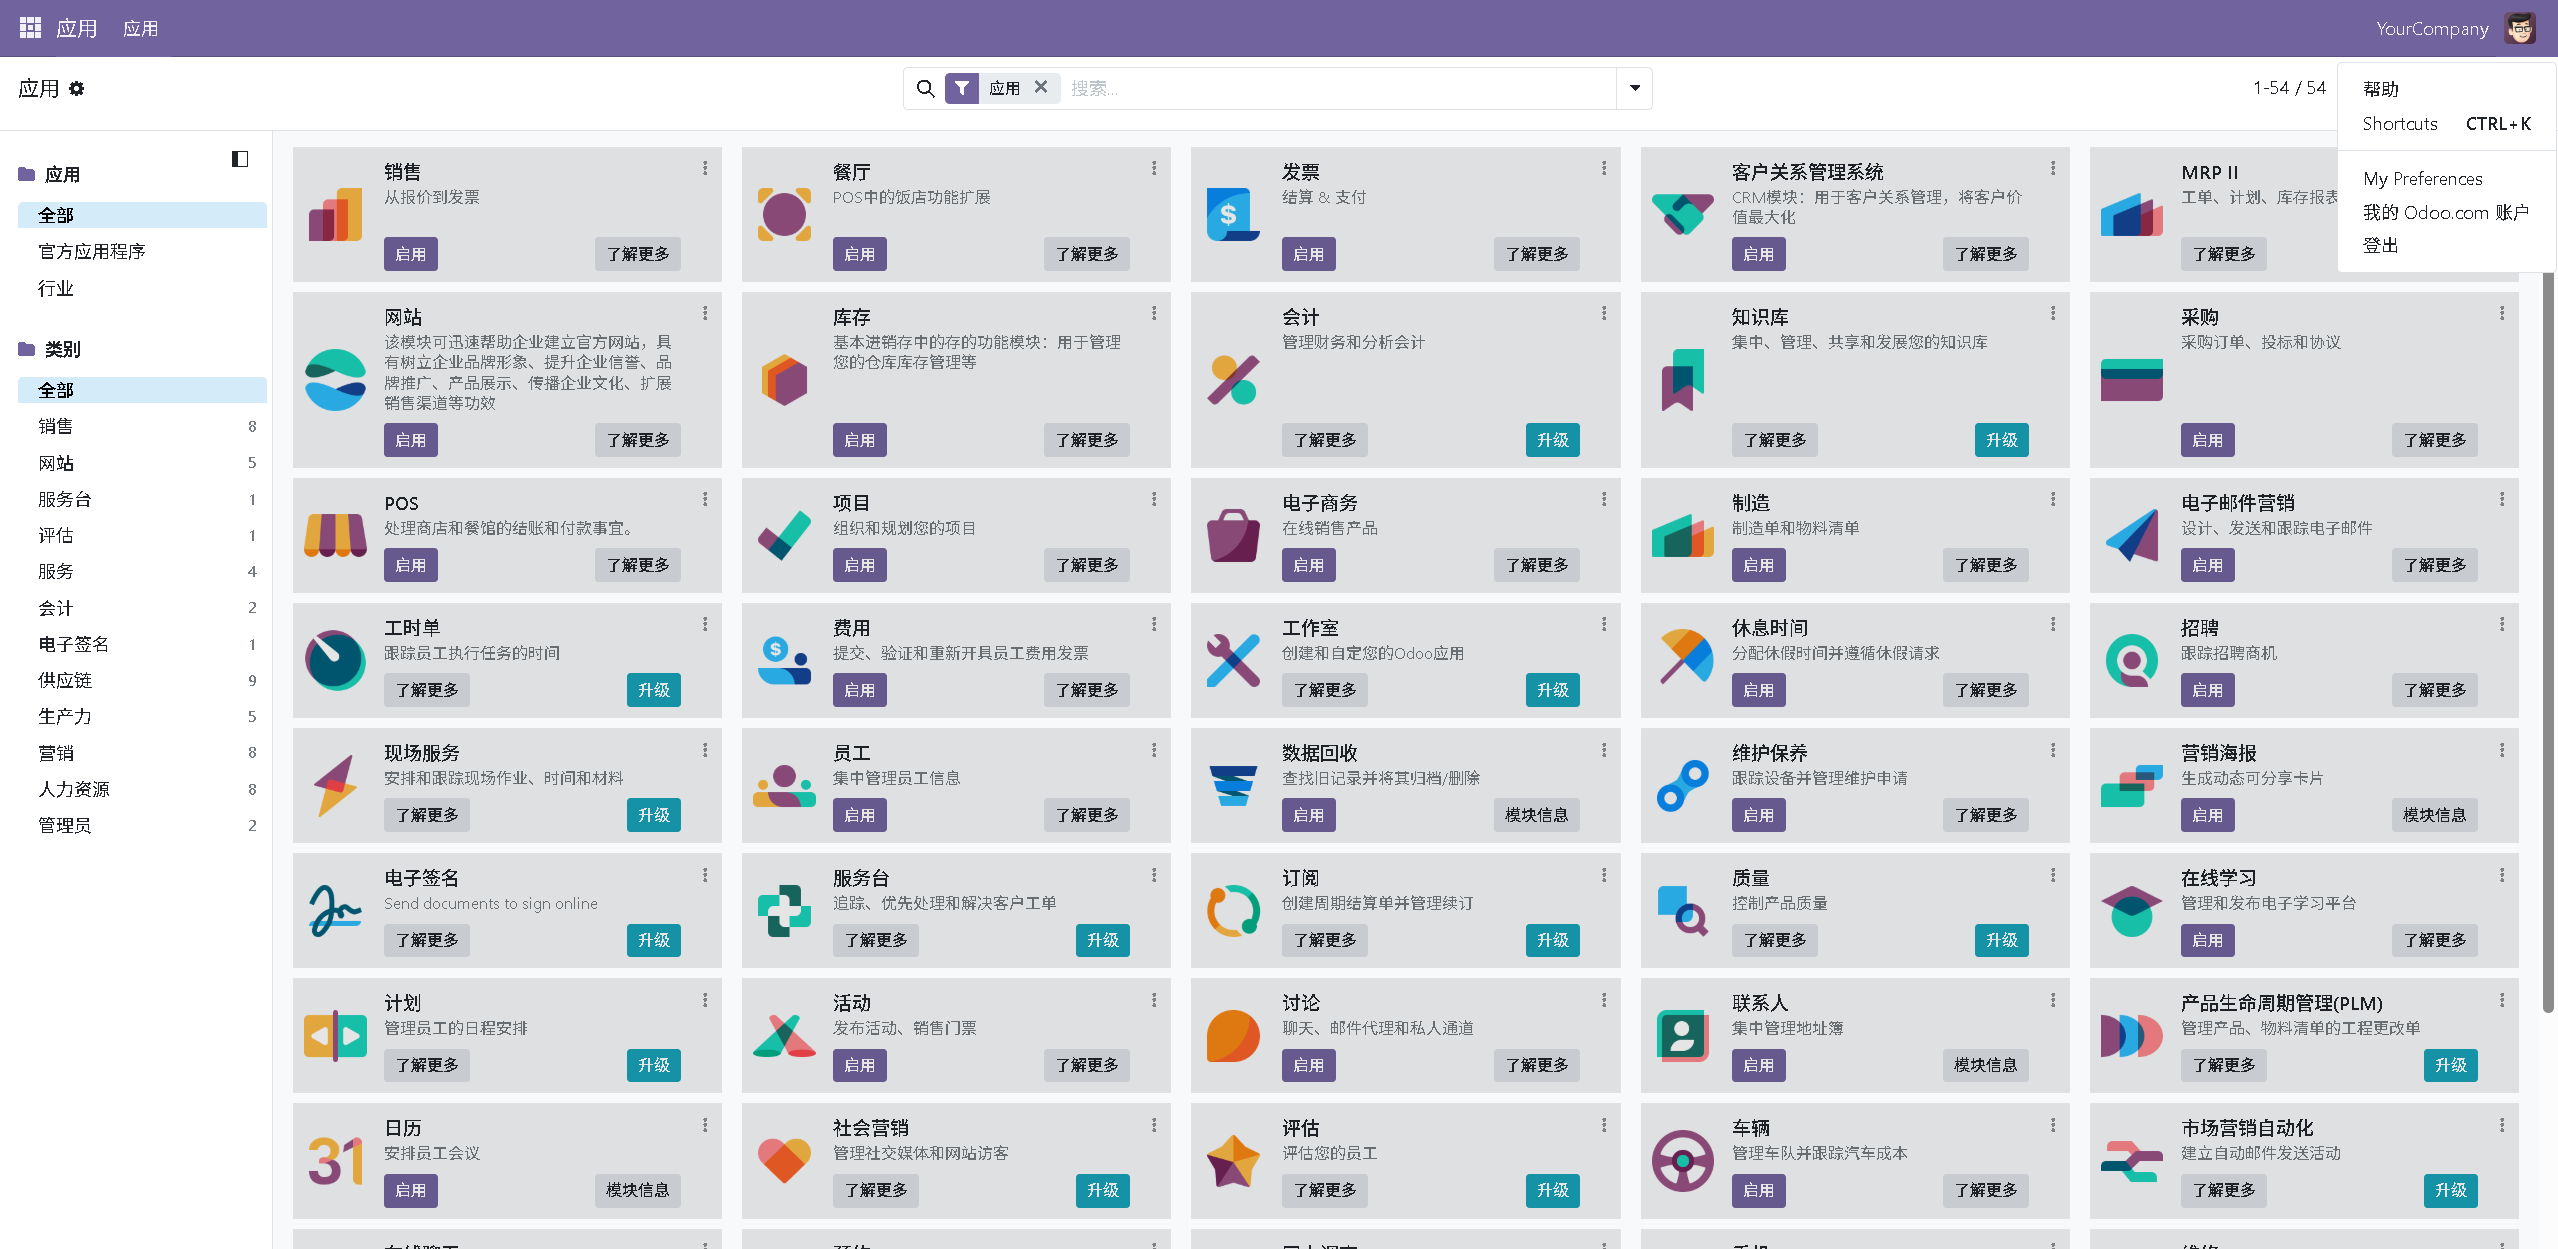Open the three-dot menu on 餐厅 card
The width and height of the screenshot is (2558, 1249).
coord(1154,168)
